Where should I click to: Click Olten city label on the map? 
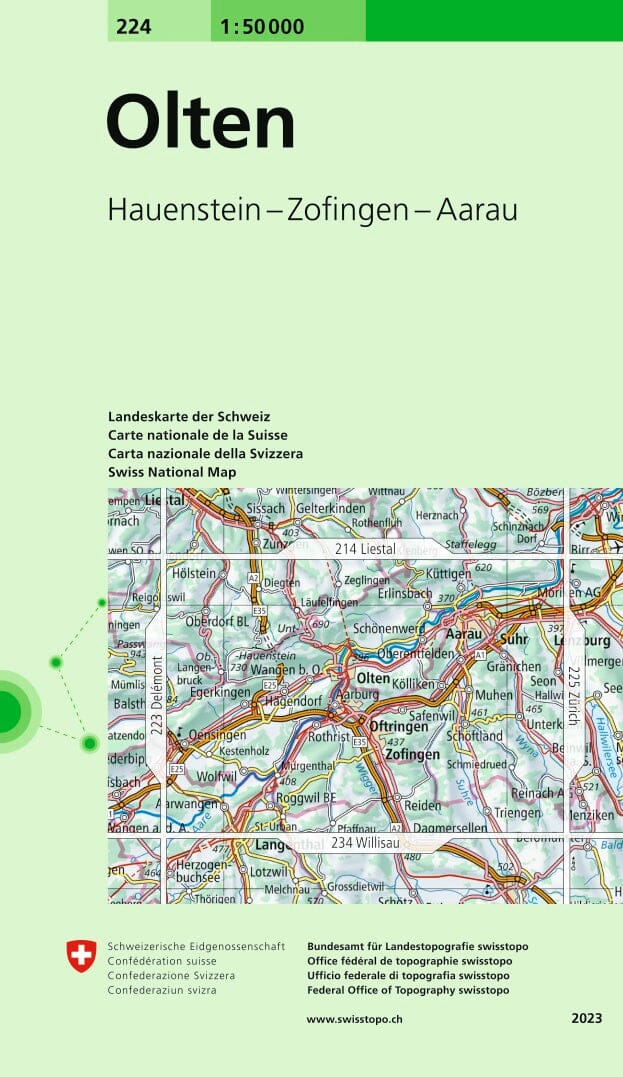(x=373, y=678)
